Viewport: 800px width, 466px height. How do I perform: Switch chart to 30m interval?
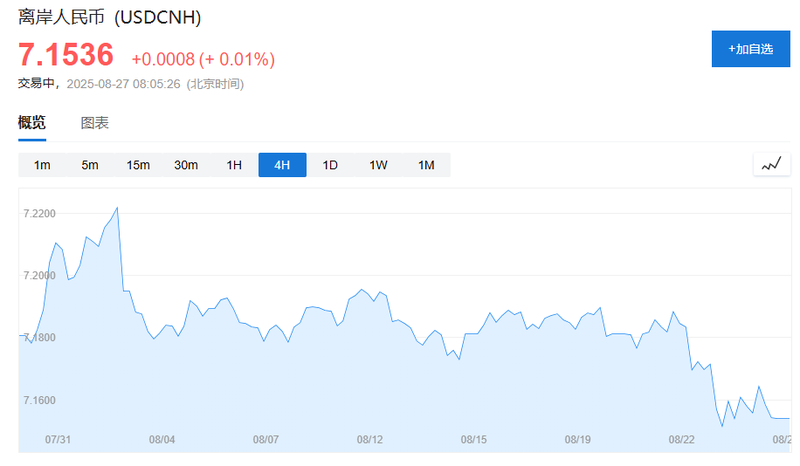186,165
